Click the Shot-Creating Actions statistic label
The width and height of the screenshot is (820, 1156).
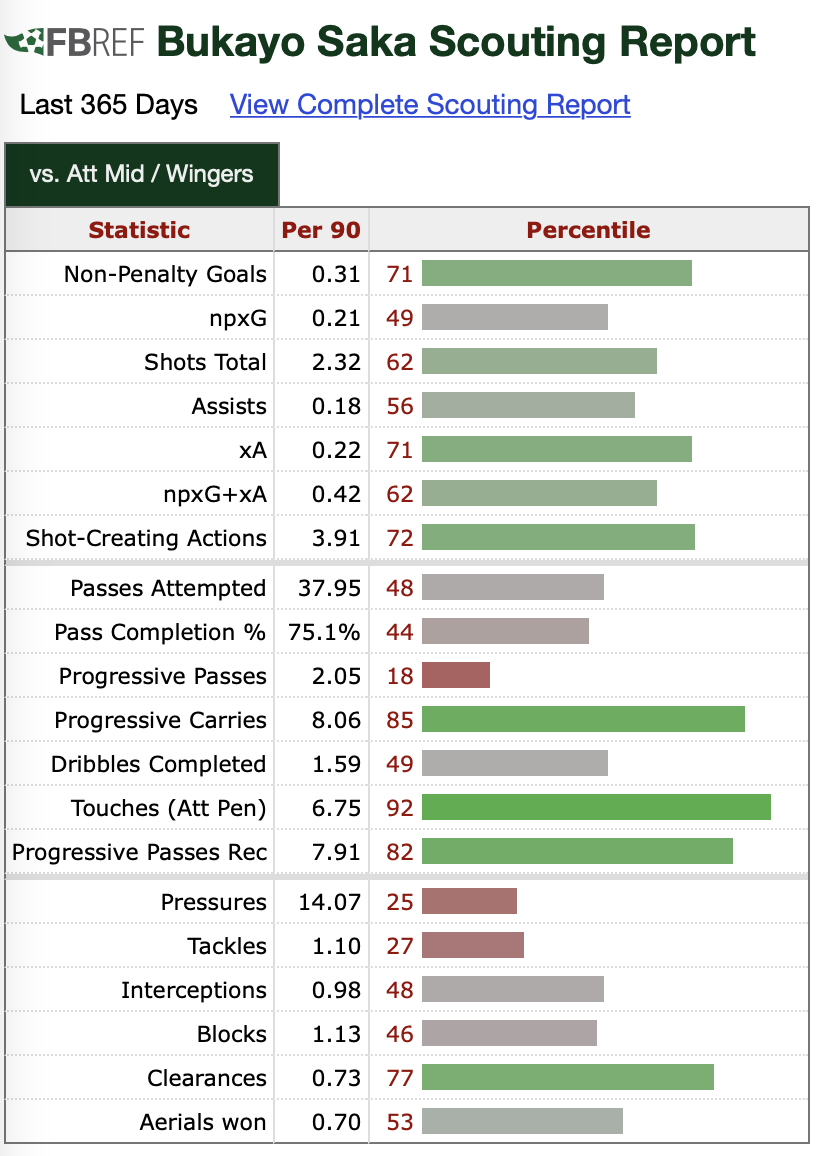[x=146, y=538]
